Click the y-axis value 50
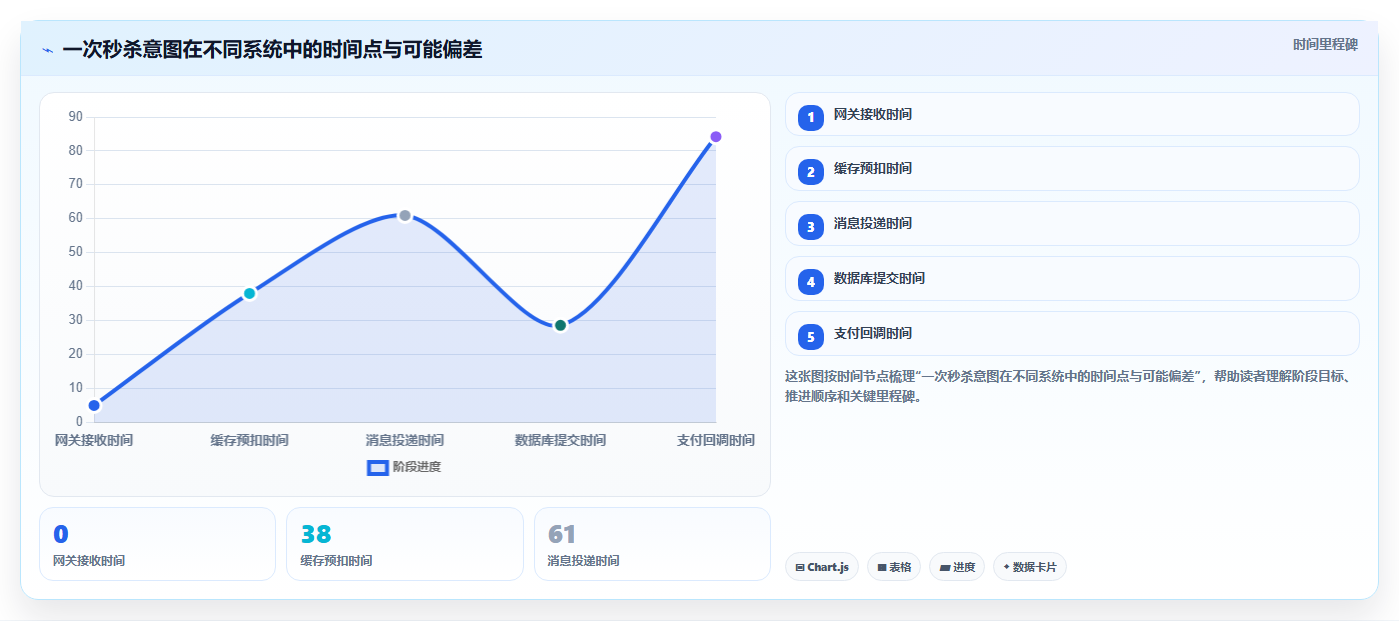1399x621 pixels. (x=76, y=252)
